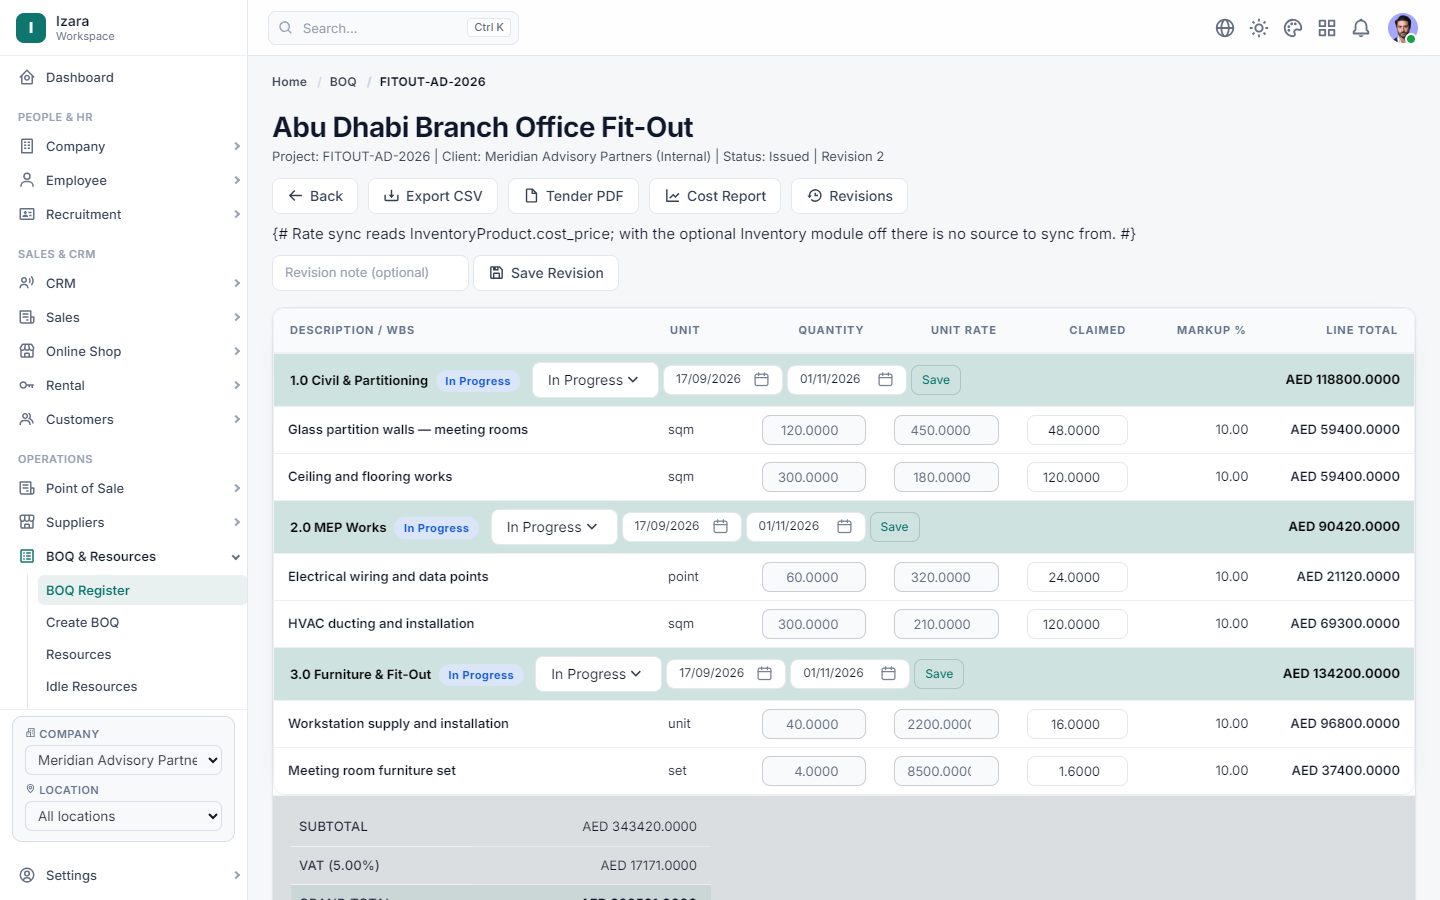Open Furniture & Fit-Out status dropdown
The width and height of the screenshot is (1440, 900).
(x=598, y=674)
